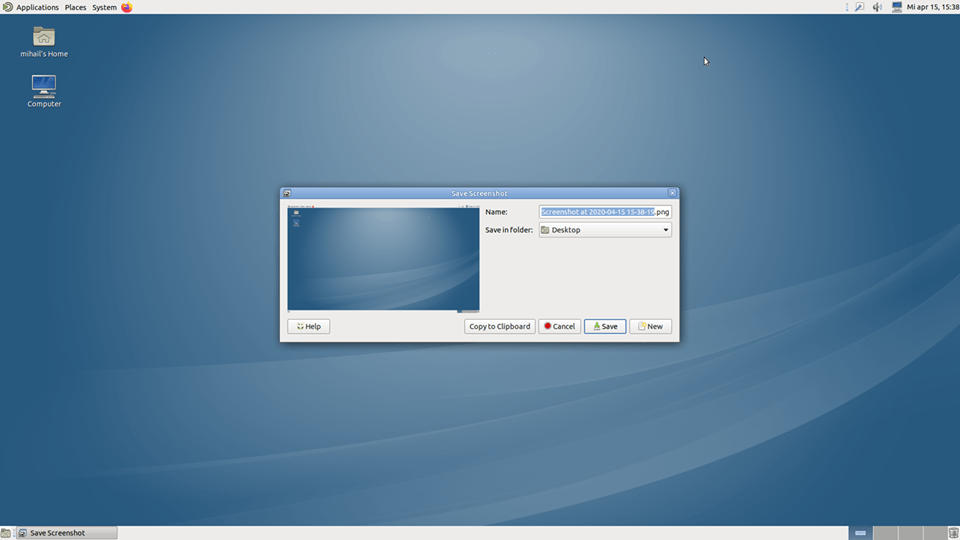Select the Computer desktop icon
This screenshot has width=960, height=540.
[x=44, y=86]
